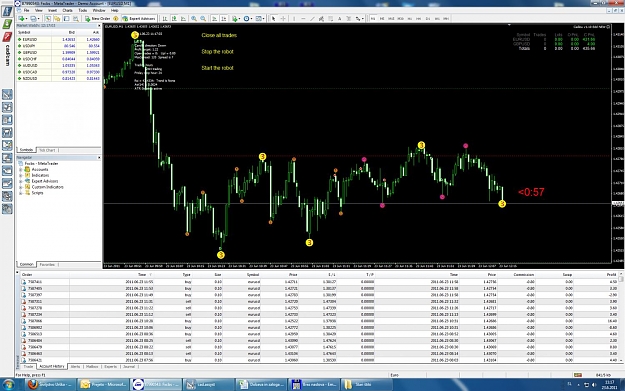Open the Charts menu
This screenshot has width=625, height=391.
pos(67,10)
